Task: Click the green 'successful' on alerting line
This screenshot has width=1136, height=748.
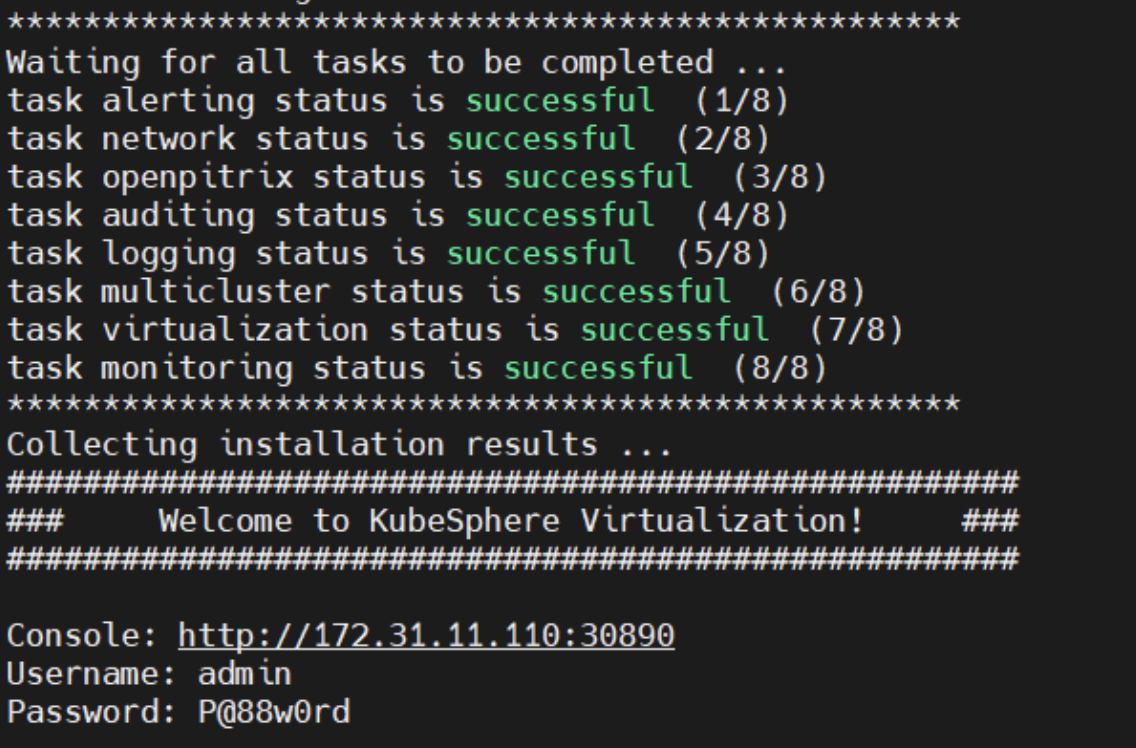Action: point(560,101)
